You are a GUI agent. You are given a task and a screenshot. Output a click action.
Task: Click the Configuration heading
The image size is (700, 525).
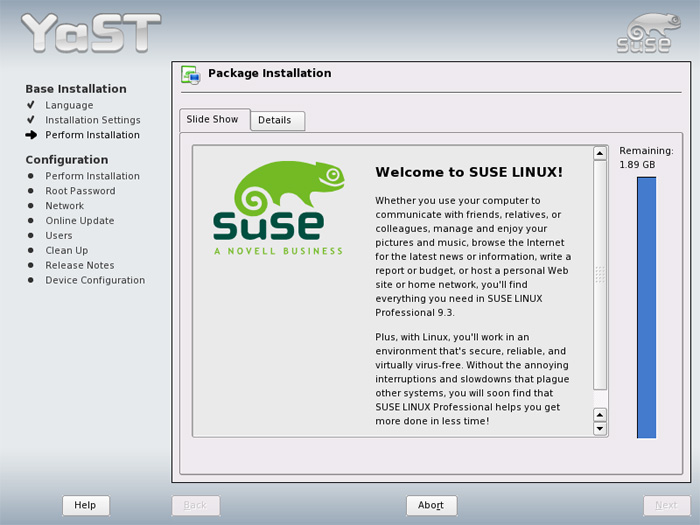click(x=67, y=160)
